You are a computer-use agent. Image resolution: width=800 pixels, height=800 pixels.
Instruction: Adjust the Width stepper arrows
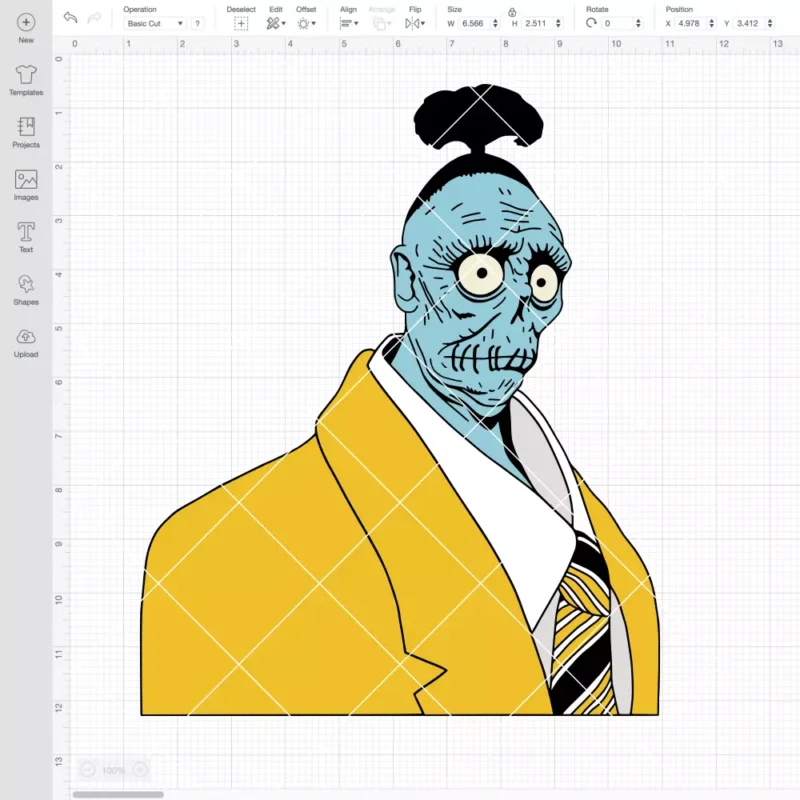point(495,23)
